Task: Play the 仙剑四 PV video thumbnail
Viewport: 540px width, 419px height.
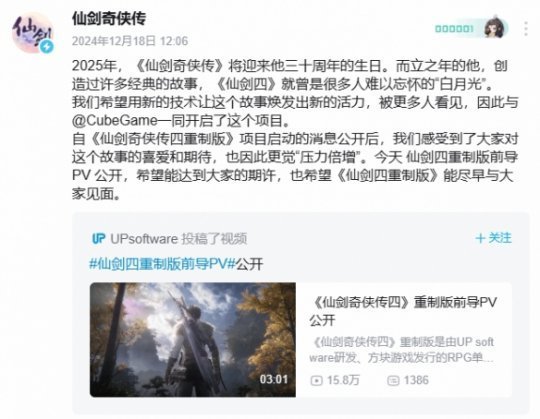Action: point(193,339)
